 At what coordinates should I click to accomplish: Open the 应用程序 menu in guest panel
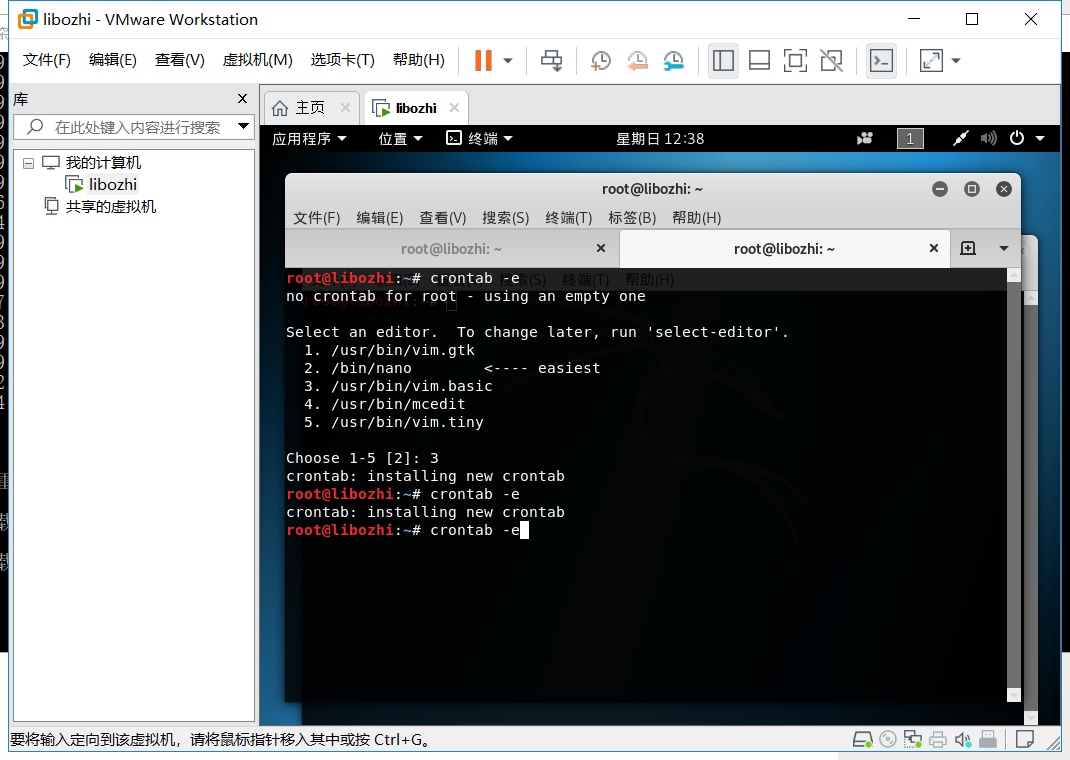309,138
